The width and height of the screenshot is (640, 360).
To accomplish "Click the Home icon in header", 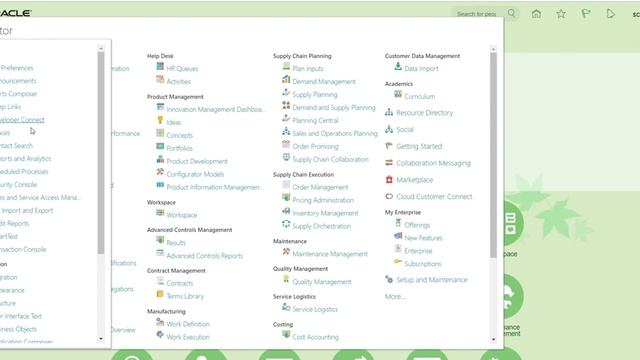I will click(x=536, y=14).
